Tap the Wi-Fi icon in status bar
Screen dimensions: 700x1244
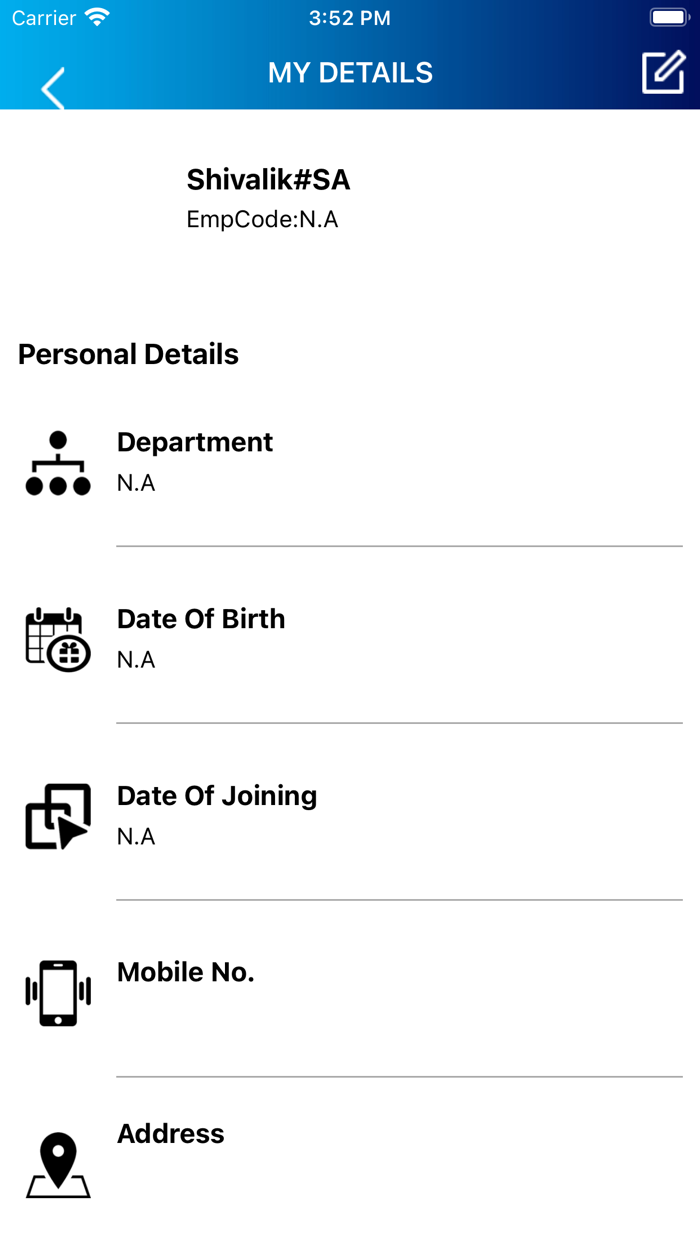[x=97, y=18]
